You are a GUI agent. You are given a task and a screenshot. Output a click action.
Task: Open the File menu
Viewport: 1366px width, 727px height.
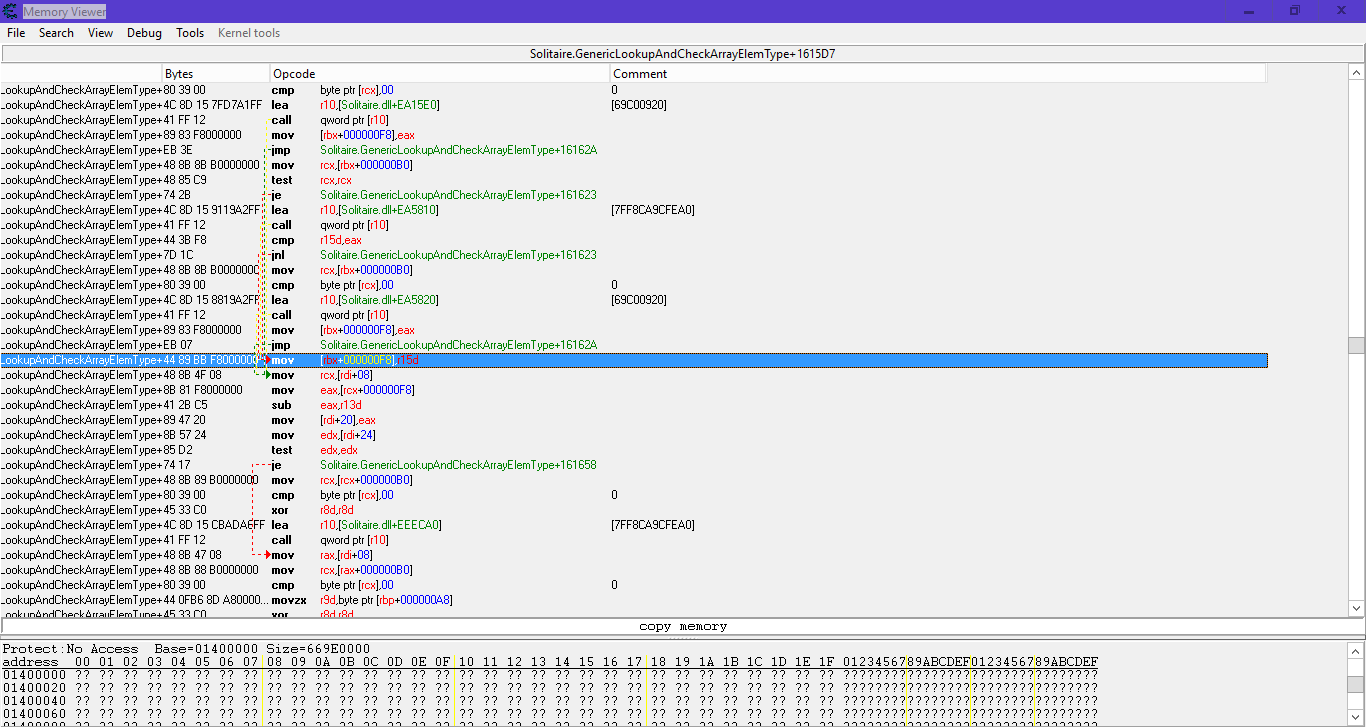[16, 33]
